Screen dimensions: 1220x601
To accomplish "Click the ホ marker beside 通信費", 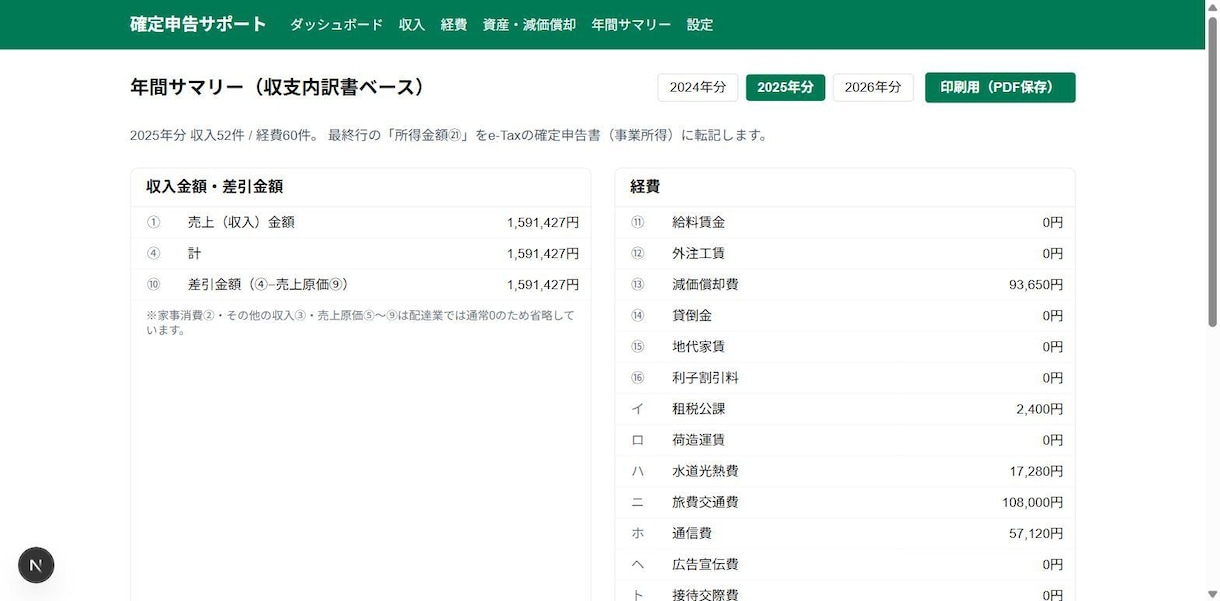I will click(x=637, y=532).
